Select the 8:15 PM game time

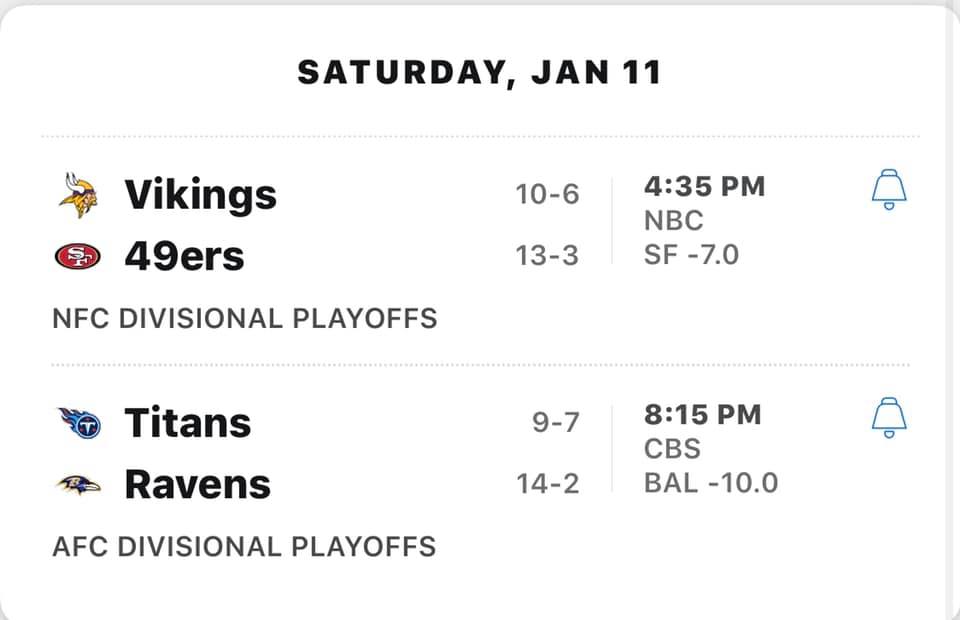coord(703,415)
